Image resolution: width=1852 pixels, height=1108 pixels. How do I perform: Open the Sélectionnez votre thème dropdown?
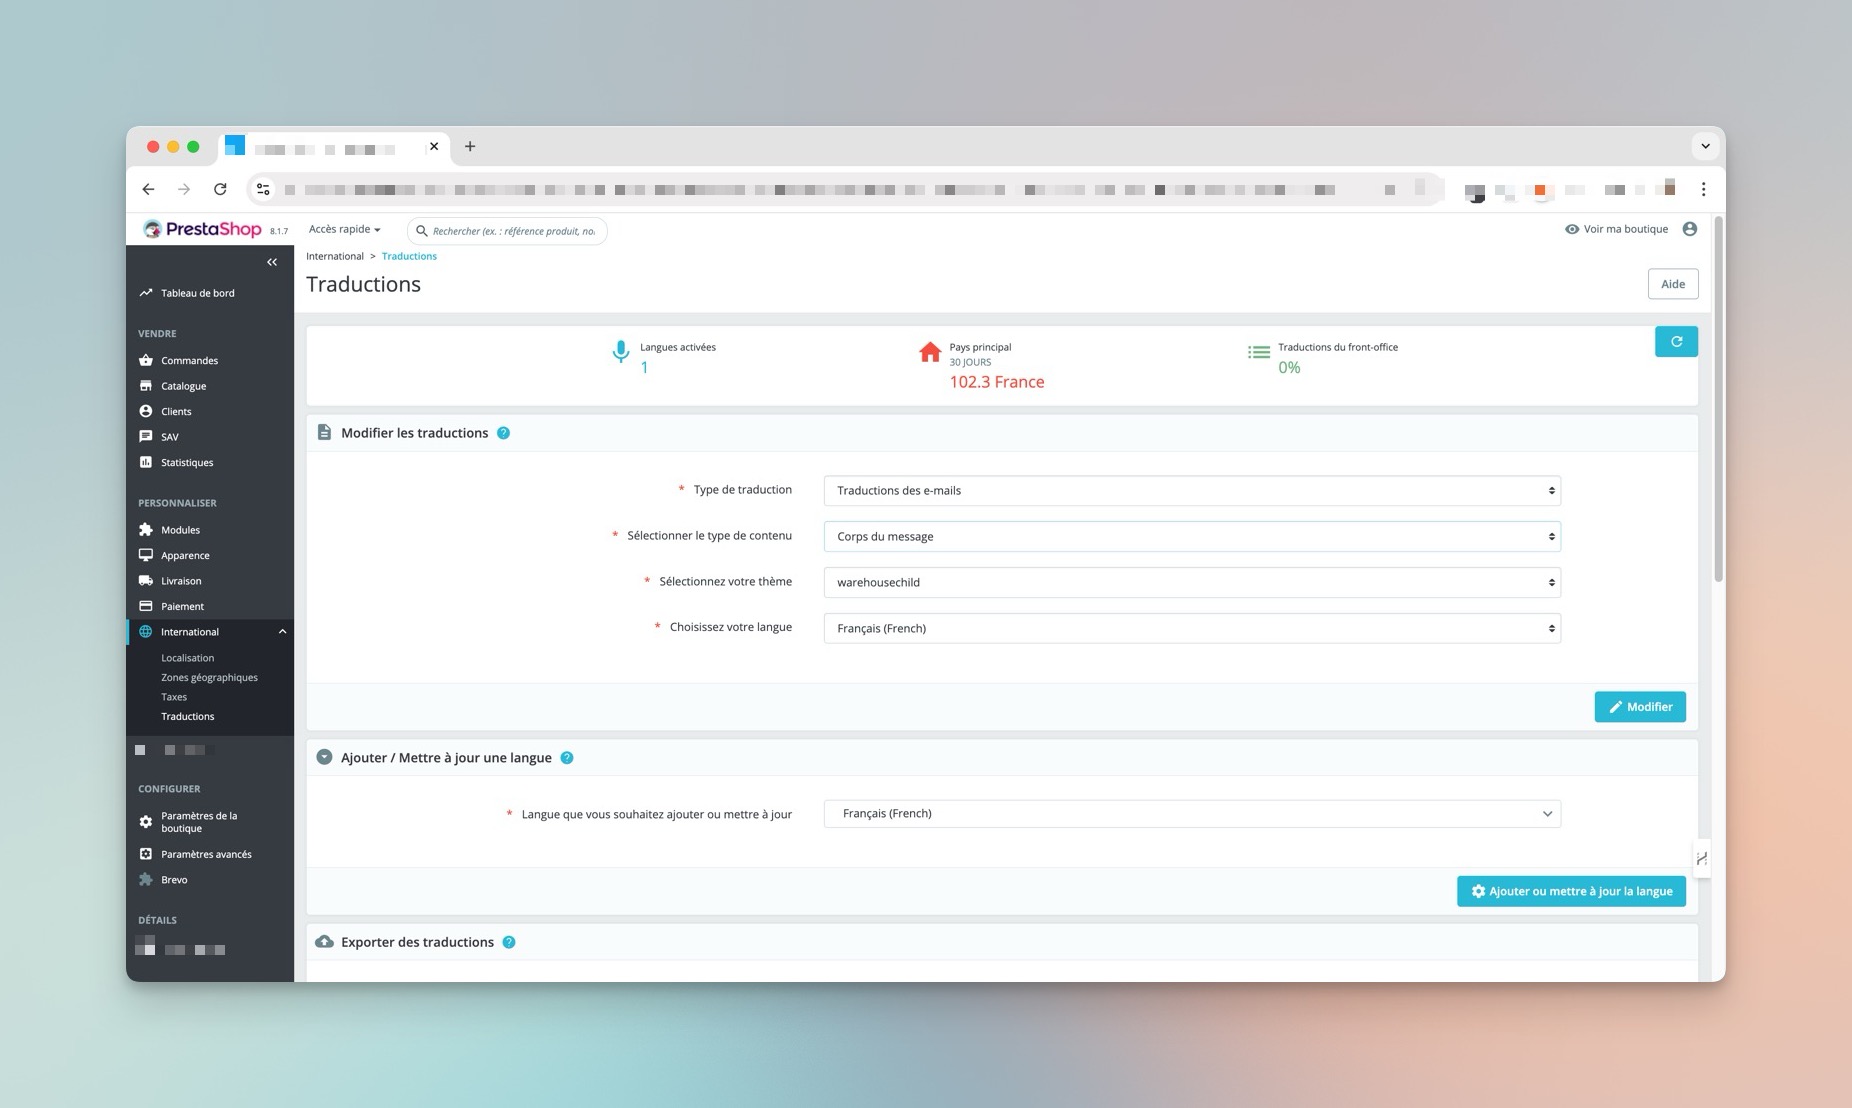click(x=1190, y=582)
